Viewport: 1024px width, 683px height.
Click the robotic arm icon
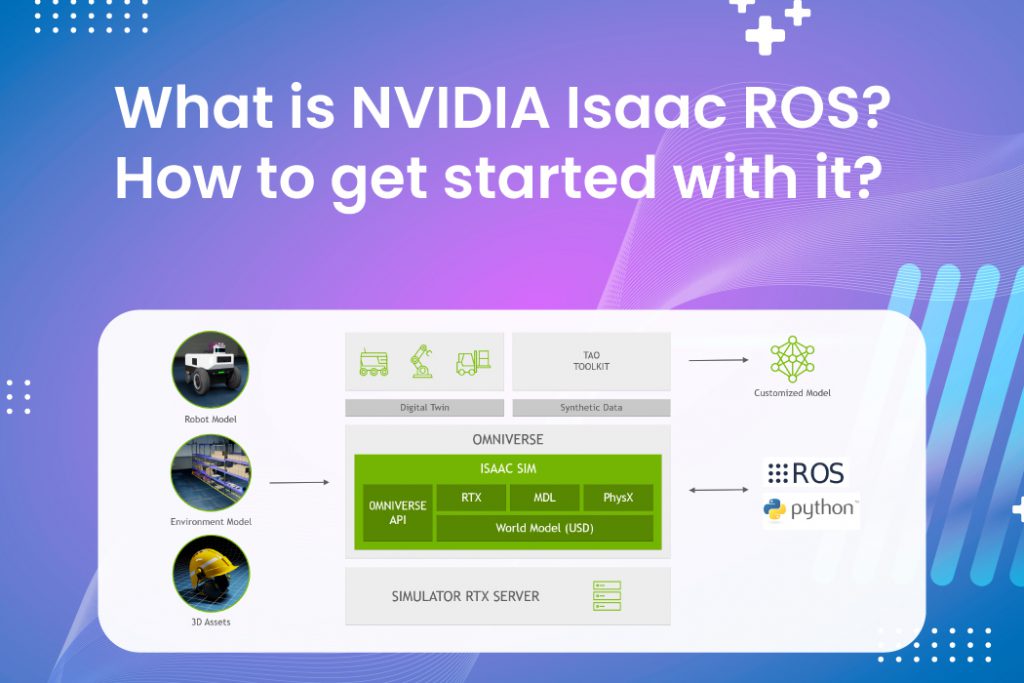[422, 361]
